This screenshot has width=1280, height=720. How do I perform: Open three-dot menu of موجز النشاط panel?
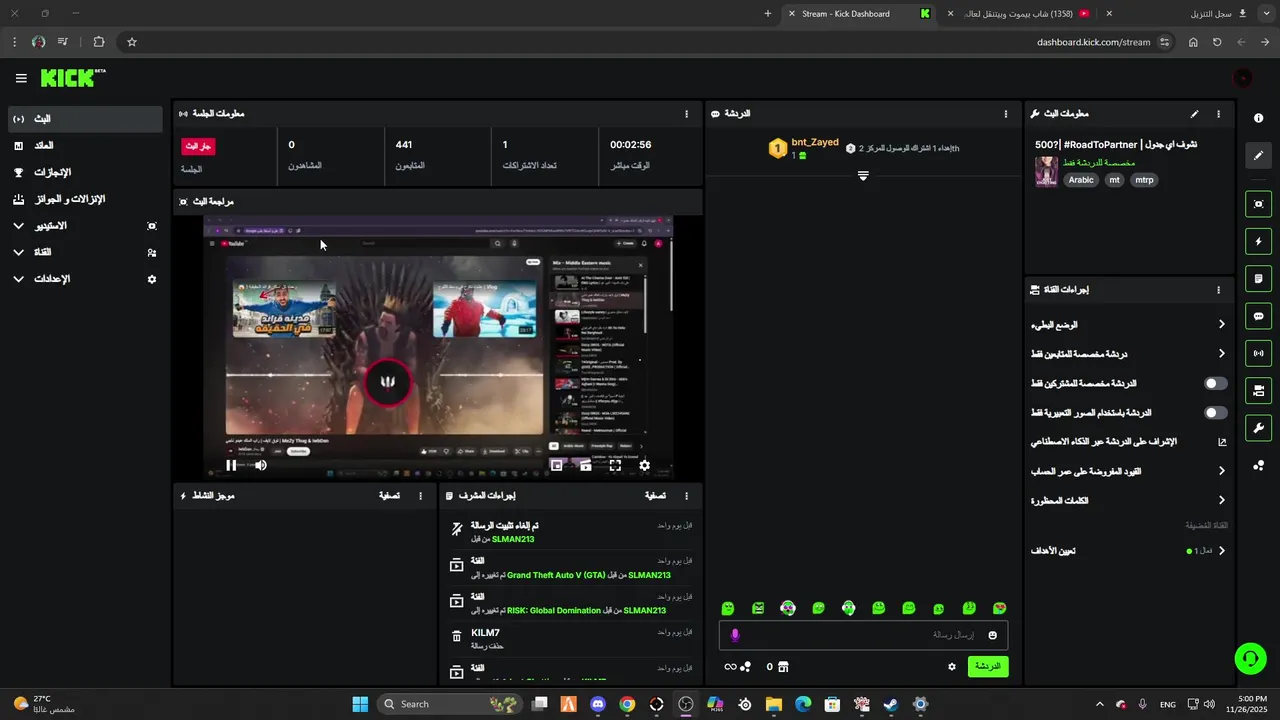click(x=420, y=496)
